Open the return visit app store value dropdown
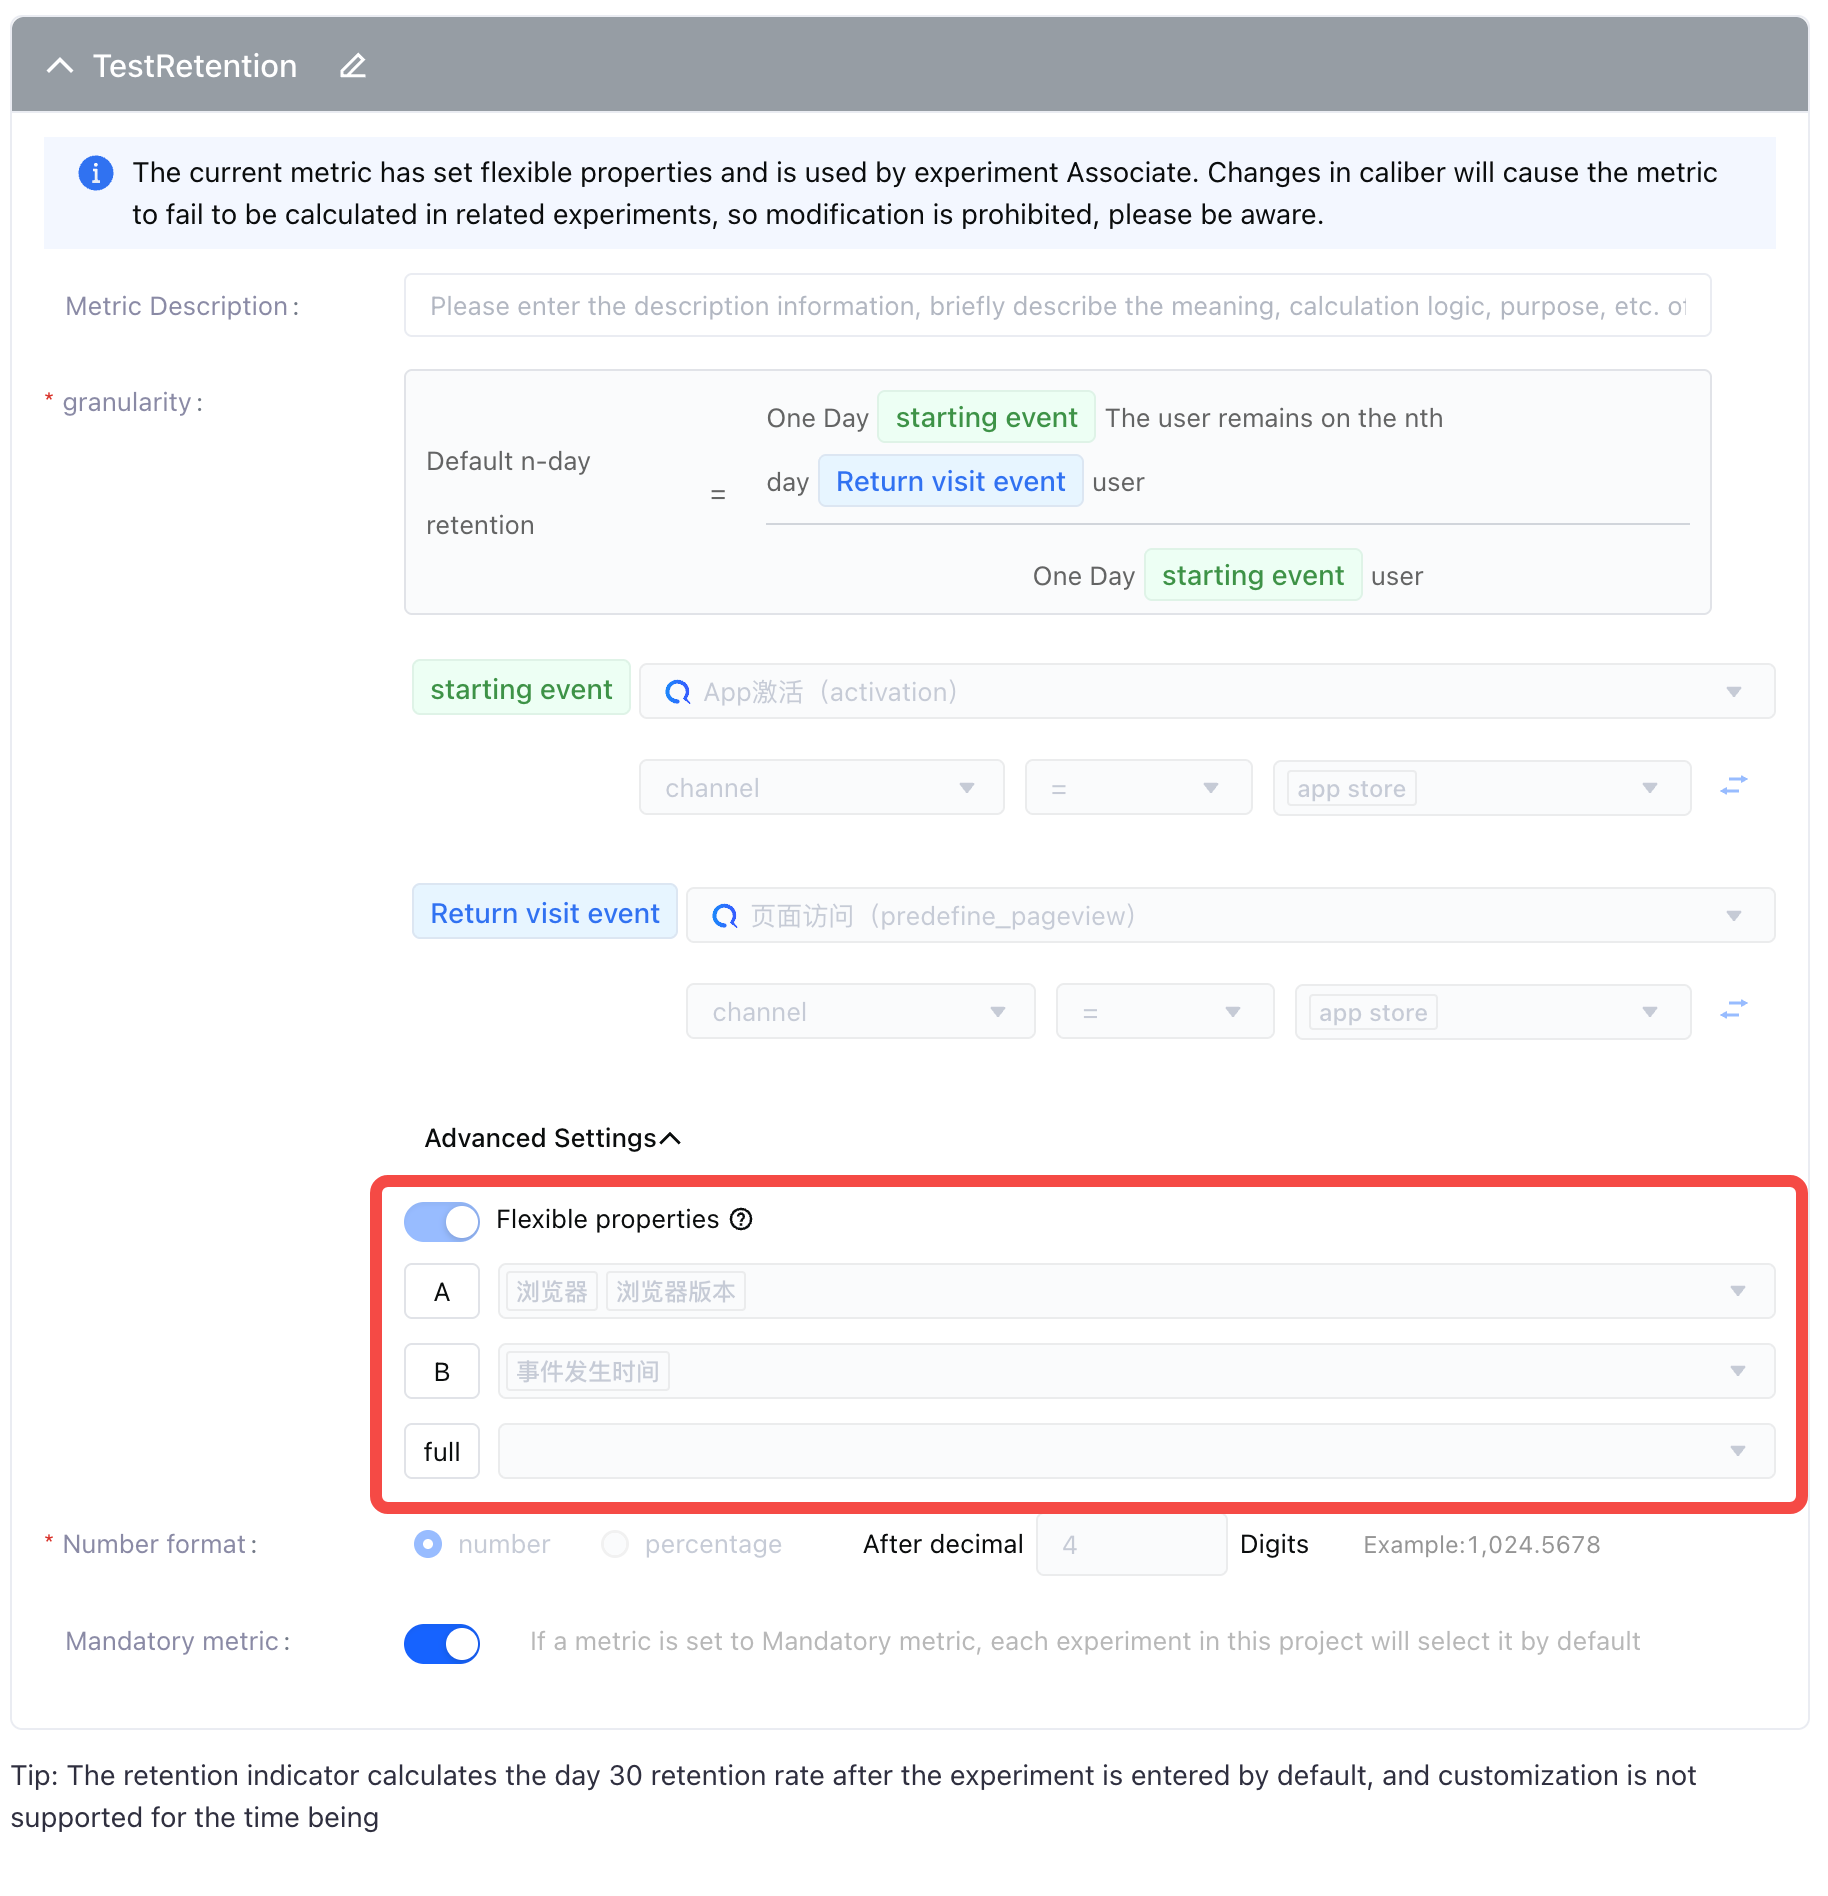This screenshot has width=1828, height=1896. 1493,1012
